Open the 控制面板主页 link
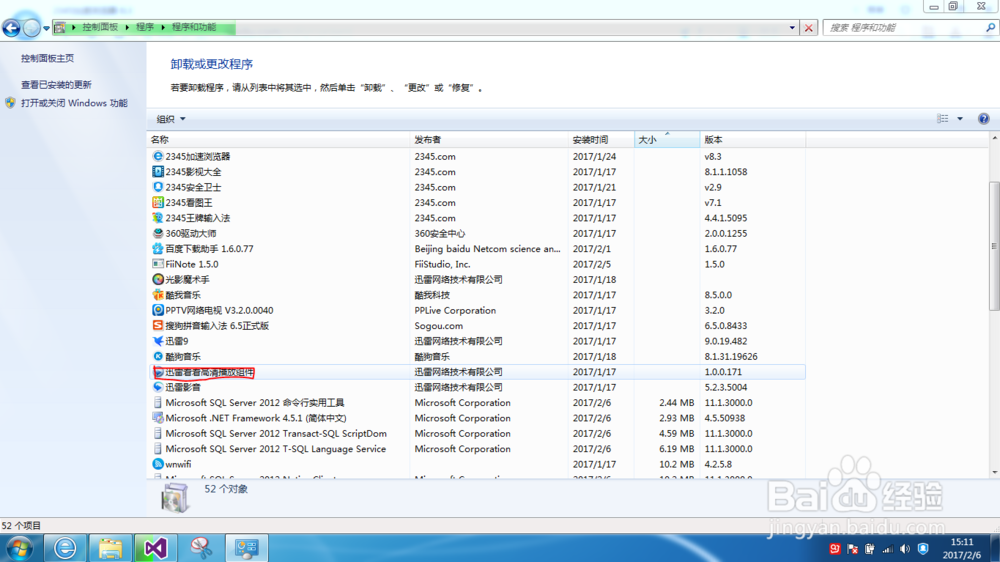 47,58
